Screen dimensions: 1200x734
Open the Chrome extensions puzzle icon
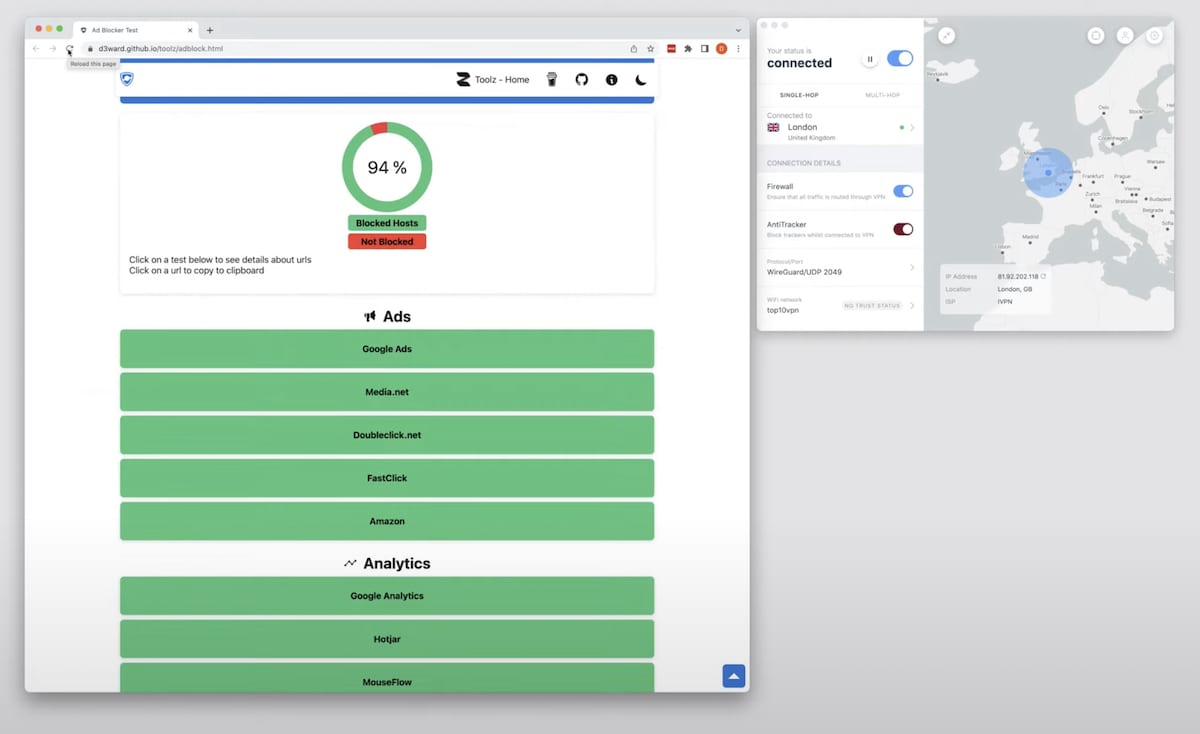(688, 48)
